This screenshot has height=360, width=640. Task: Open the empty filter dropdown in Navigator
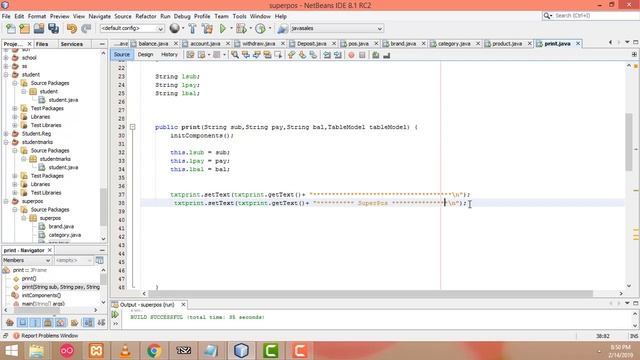click(73, 260)
